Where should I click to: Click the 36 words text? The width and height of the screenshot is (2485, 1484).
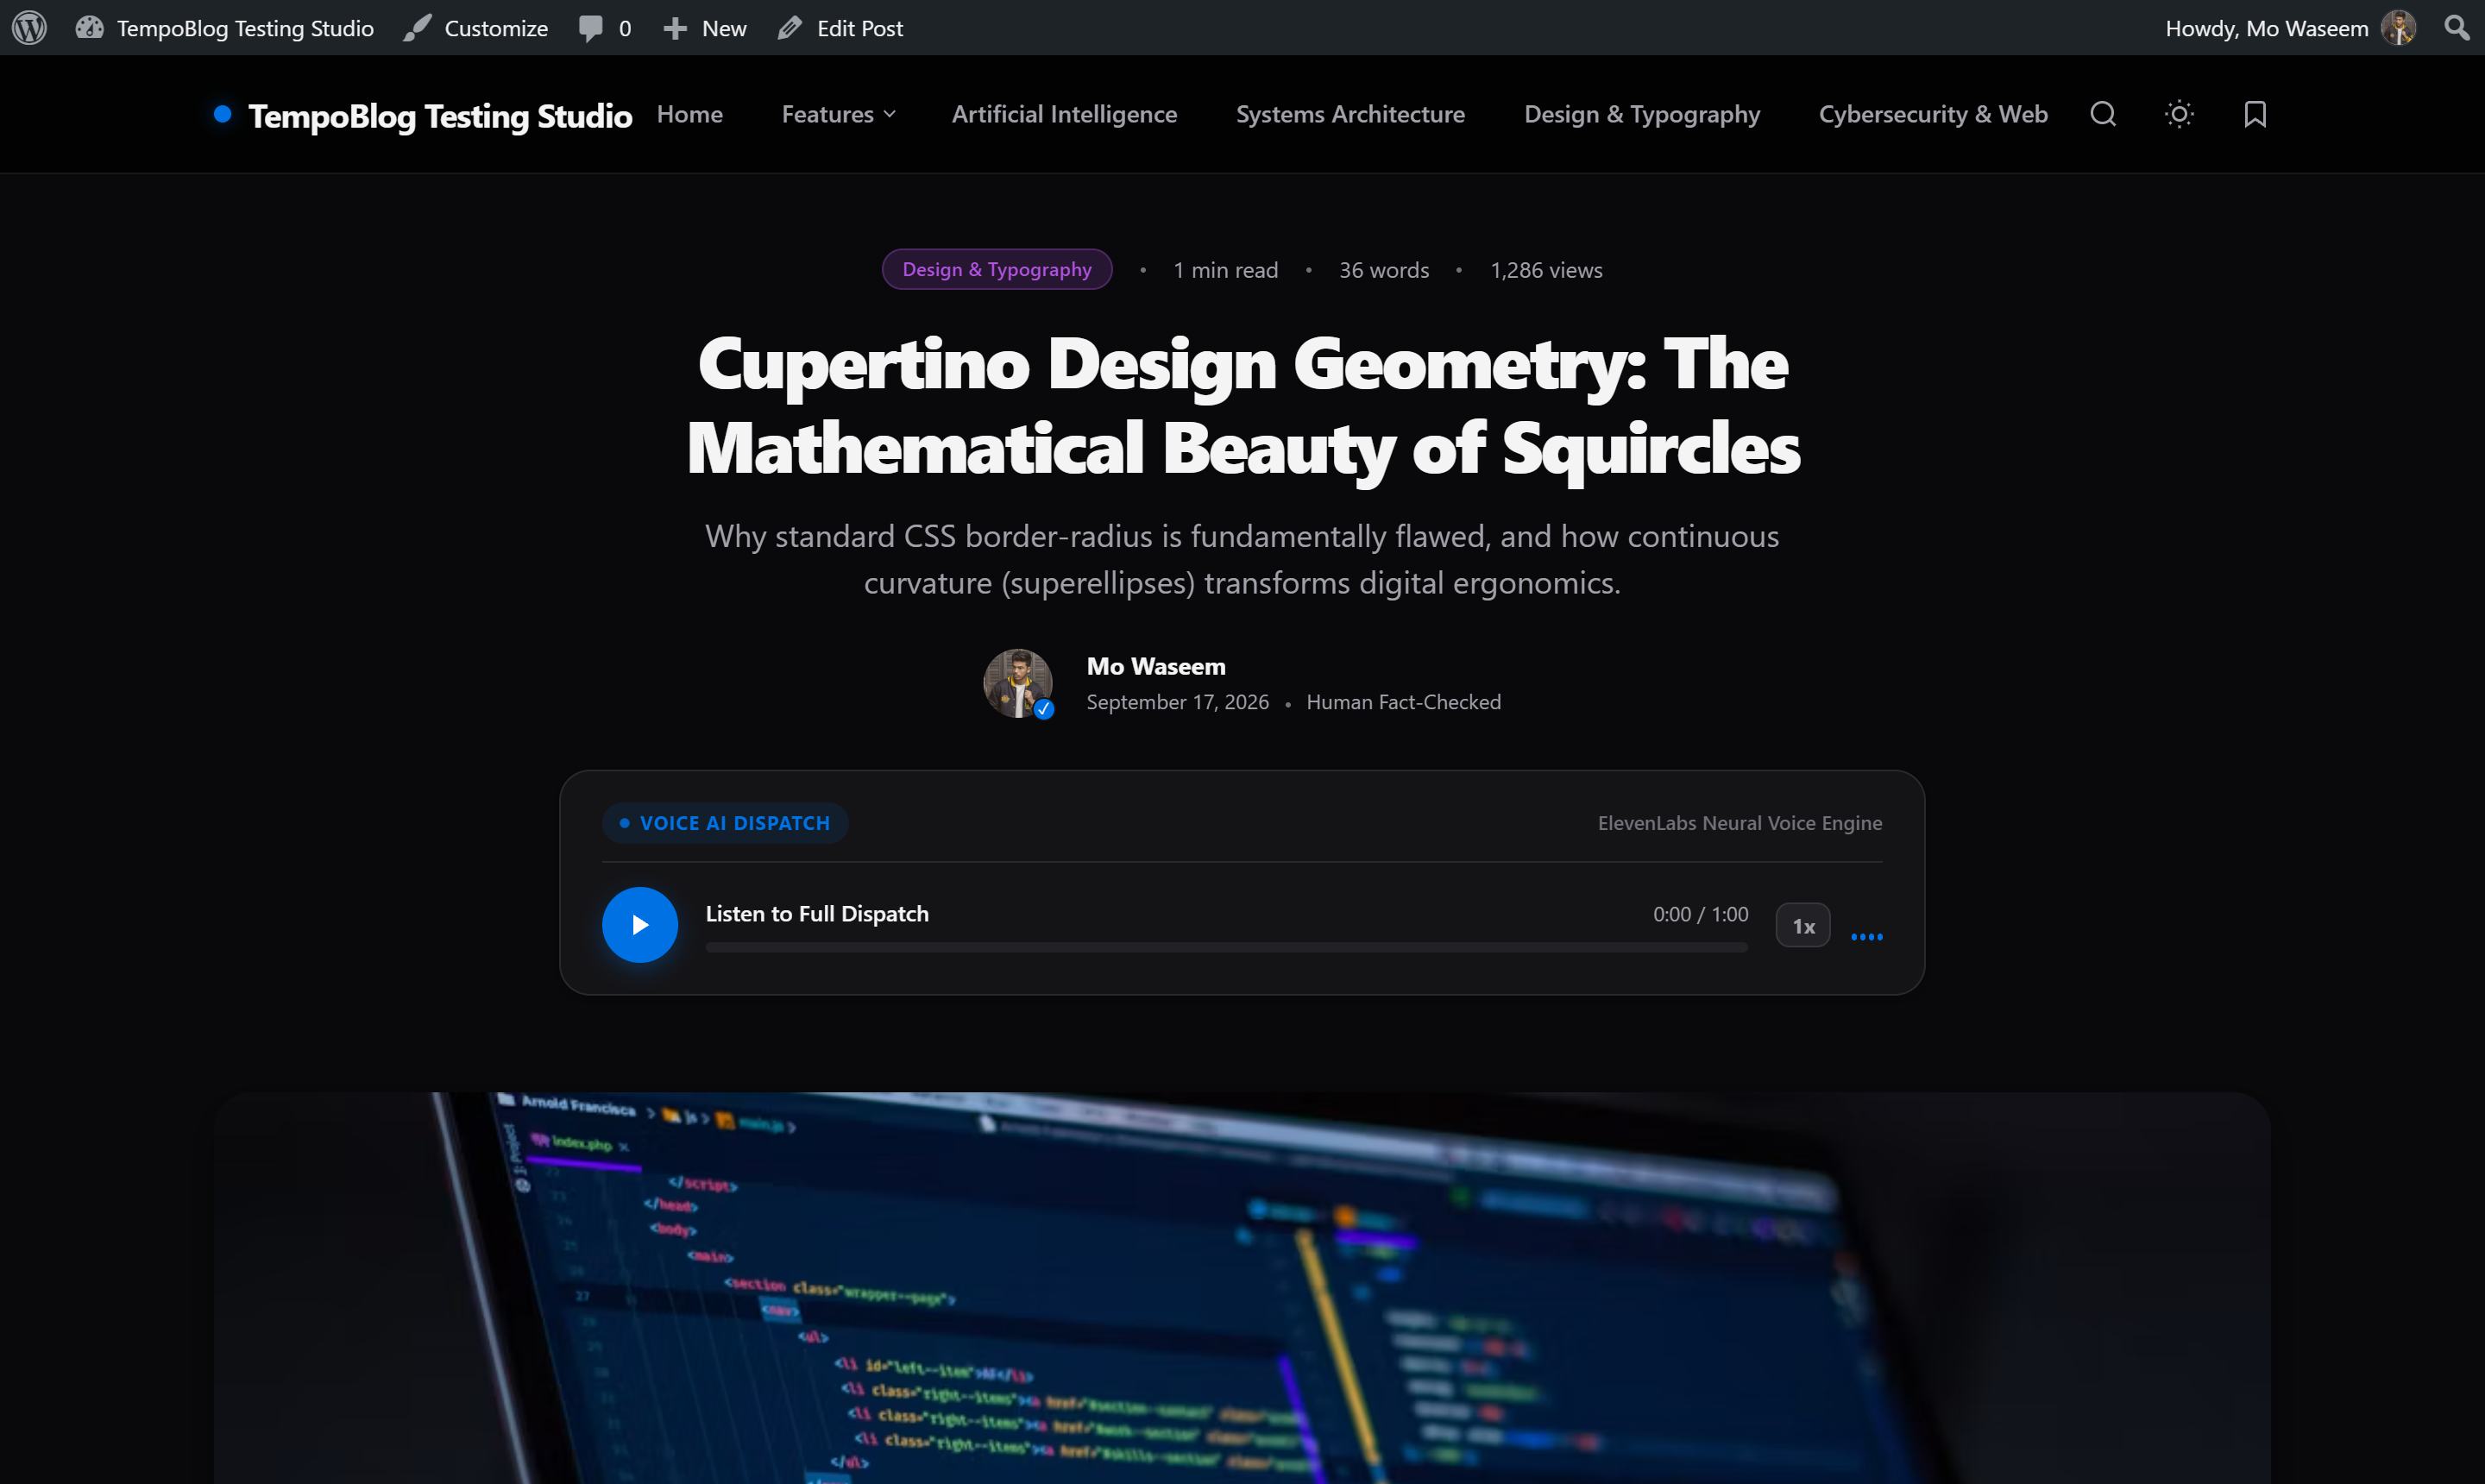(1384, 270)
